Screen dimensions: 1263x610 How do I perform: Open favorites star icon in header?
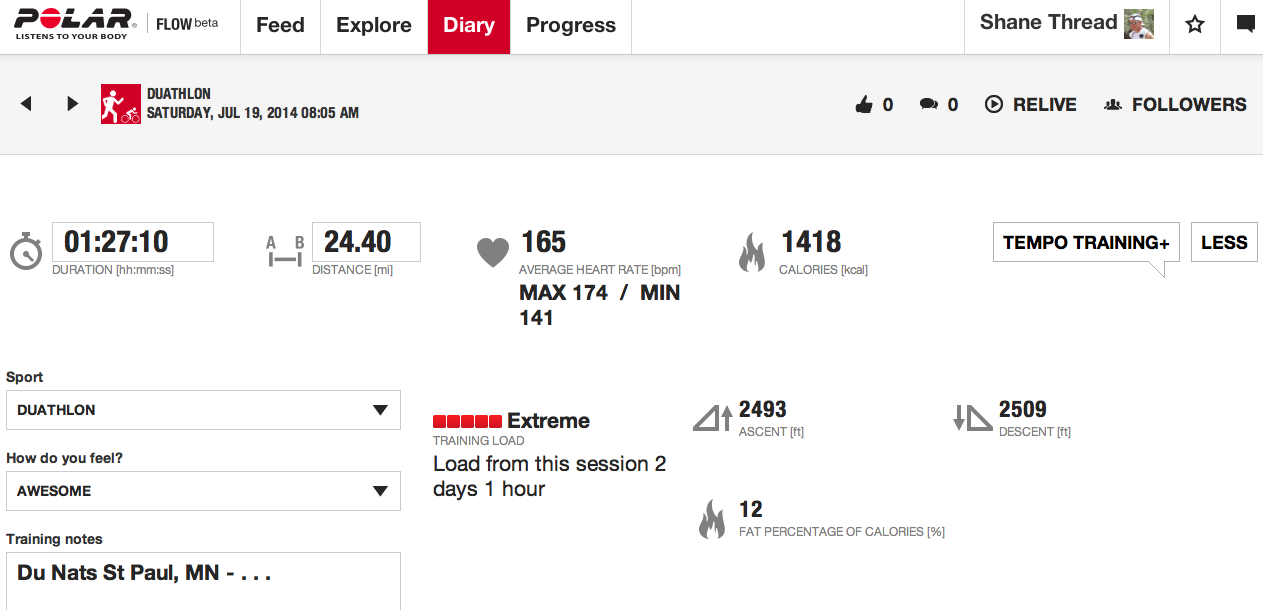[x=1195, y=25]
